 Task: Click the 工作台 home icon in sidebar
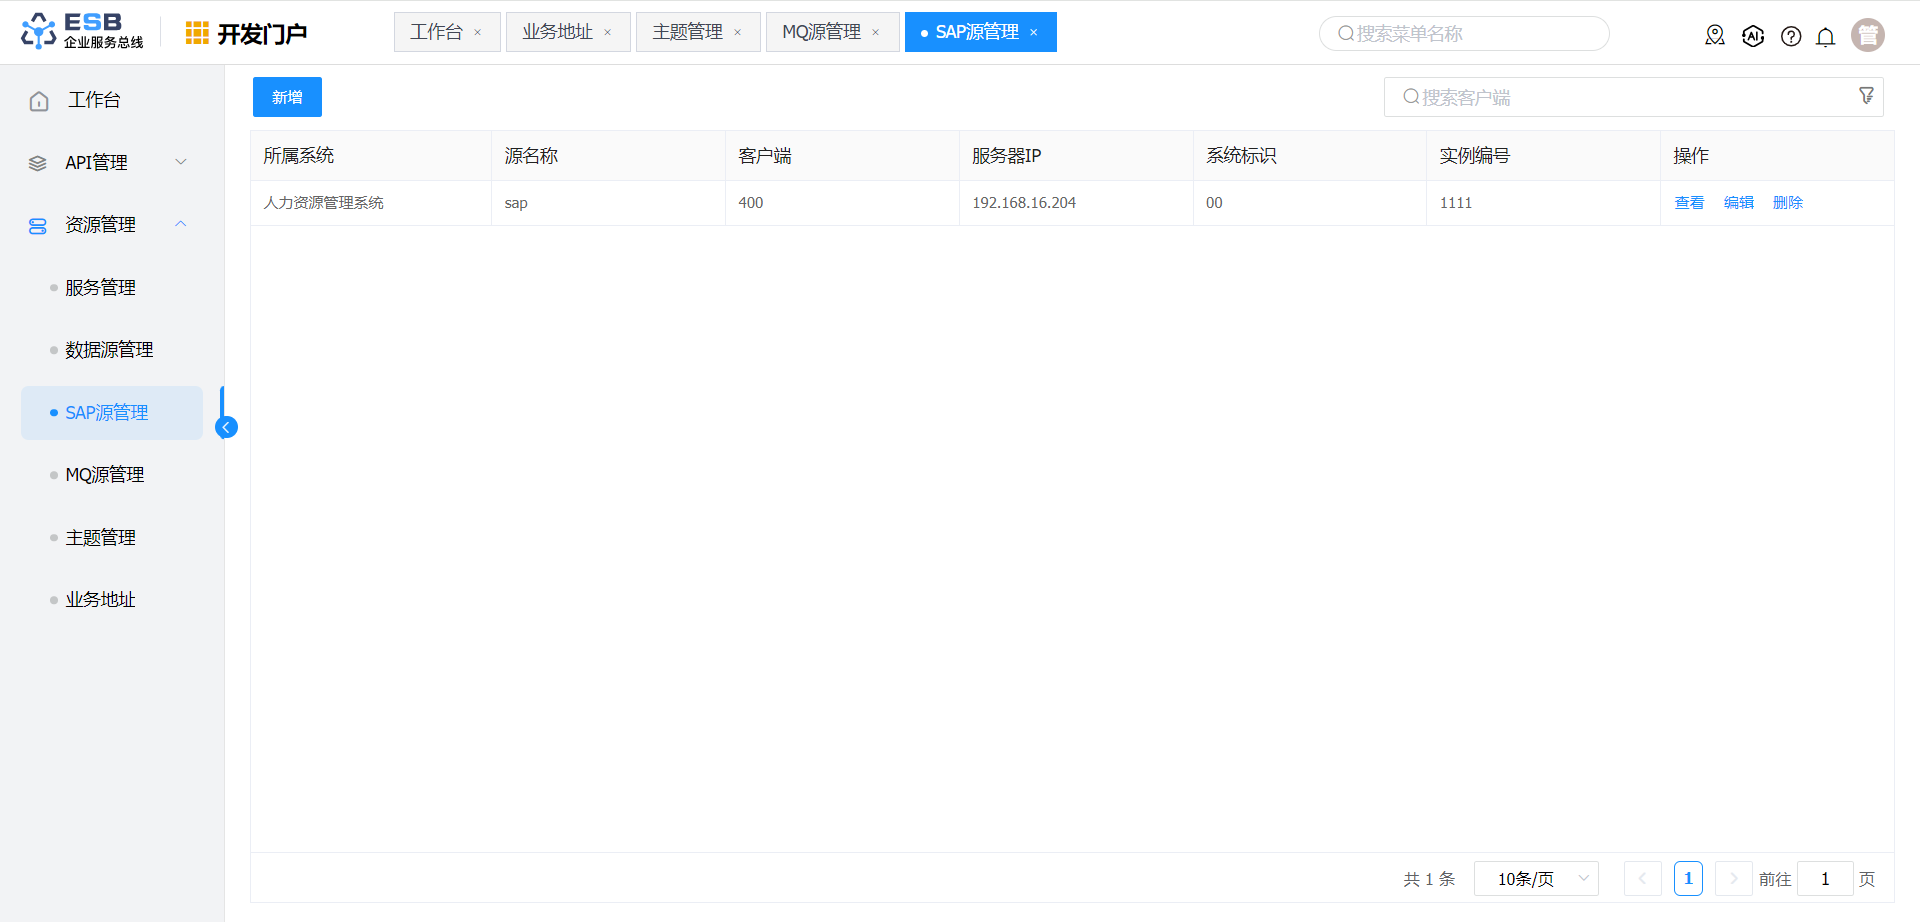pyautogui.click(x=39, y=101)
